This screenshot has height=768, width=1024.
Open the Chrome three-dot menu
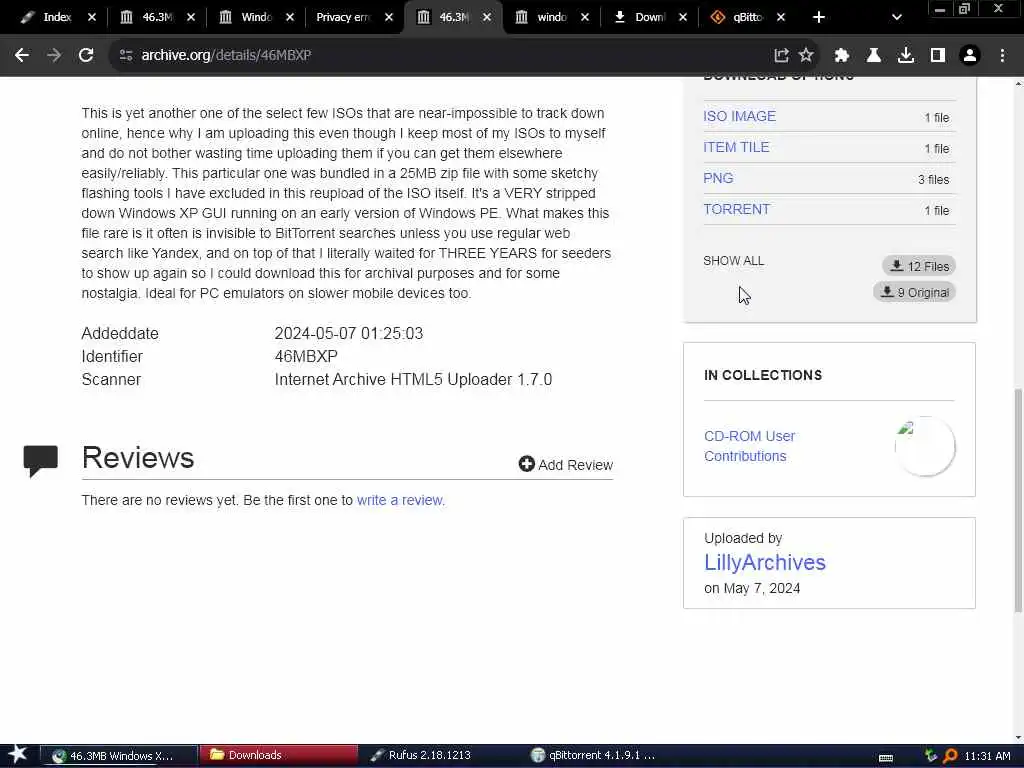[1002, 56]
